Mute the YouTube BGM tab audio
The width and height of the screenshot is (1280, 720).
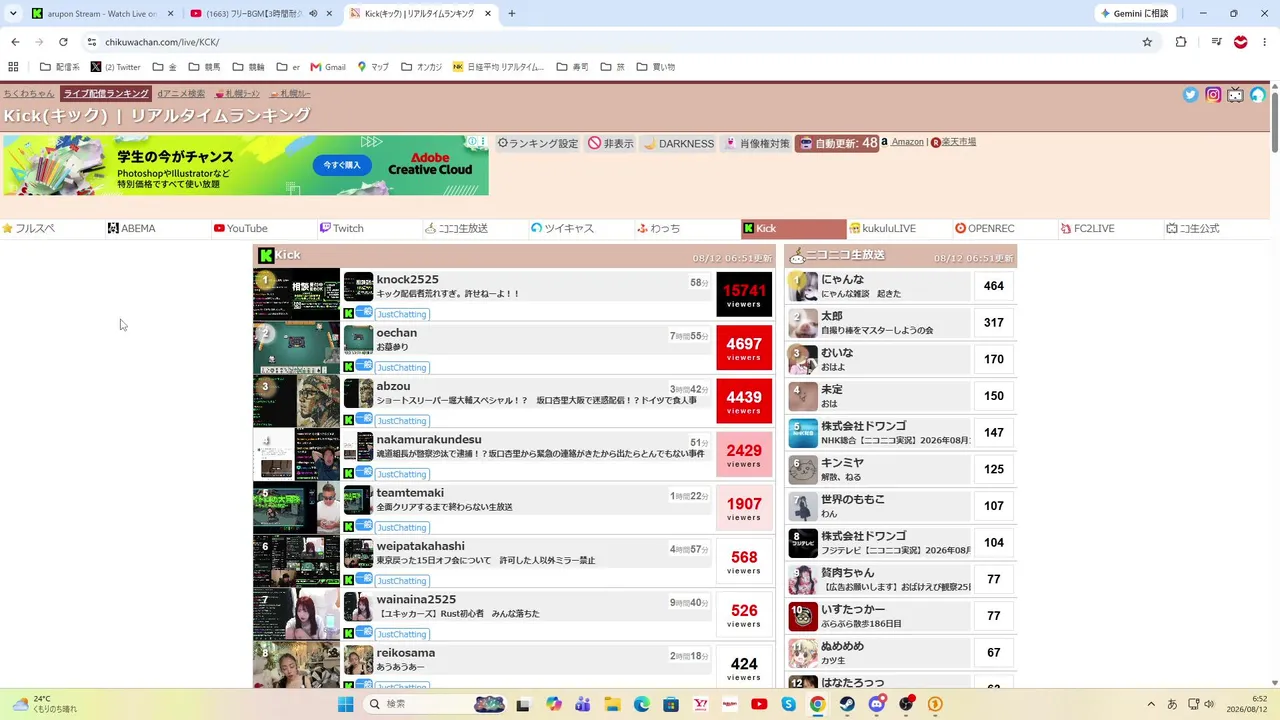coord(313,14)
